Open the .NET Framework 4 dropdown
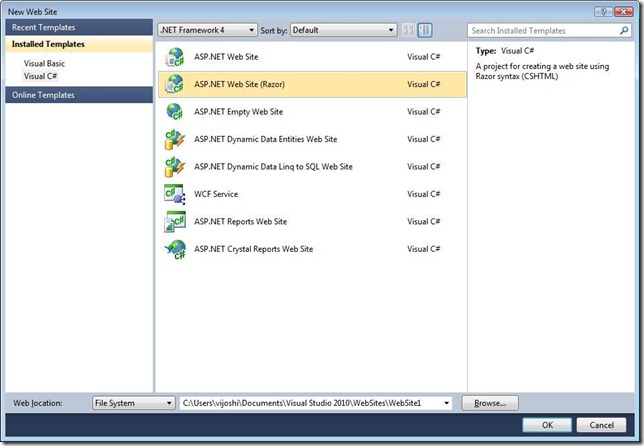Image resolution: width=644 pixels, height=446 pixels. coord(207,30)
